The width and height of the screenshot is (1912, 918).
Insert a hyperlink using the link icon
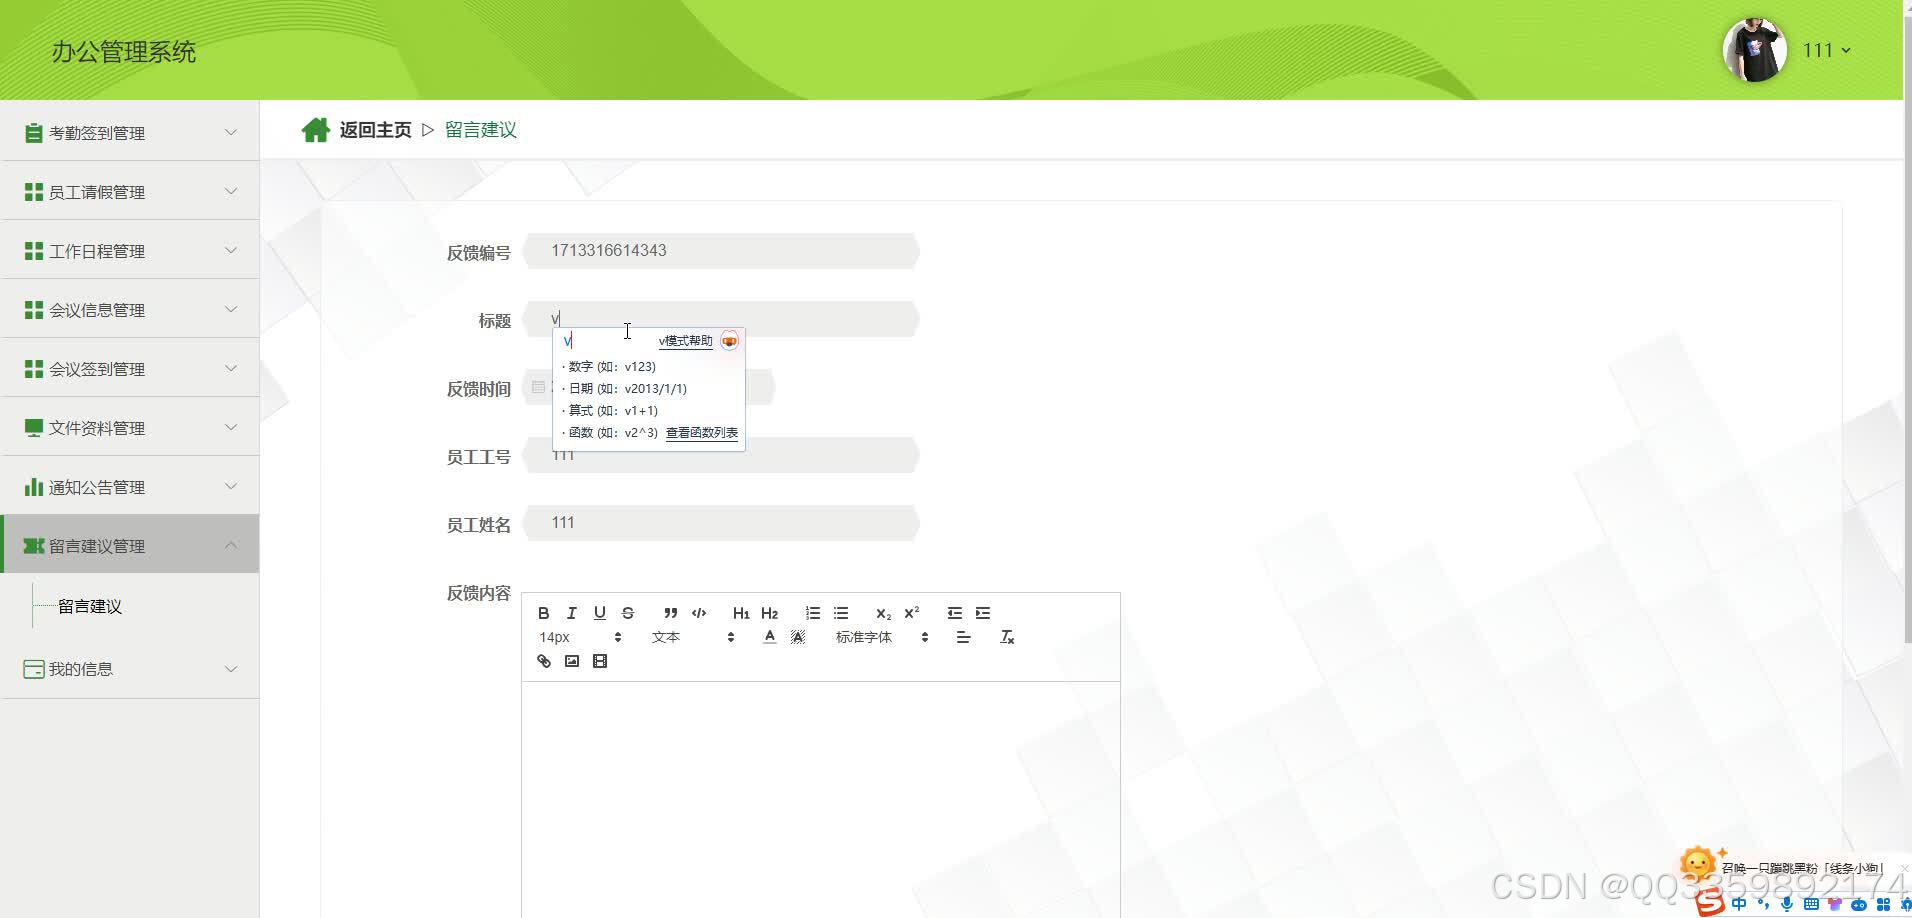coord(543,661)
